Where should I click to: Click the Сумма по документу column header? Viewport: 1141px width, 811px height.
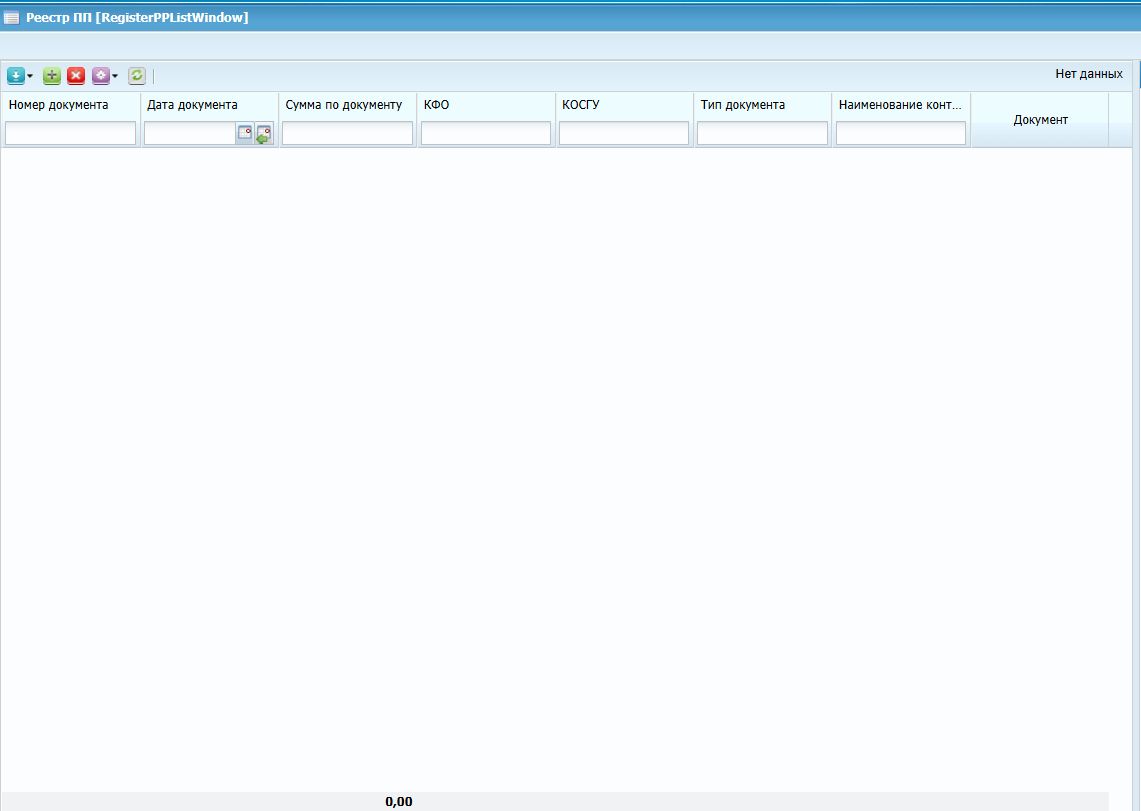(x=343, y=105)
